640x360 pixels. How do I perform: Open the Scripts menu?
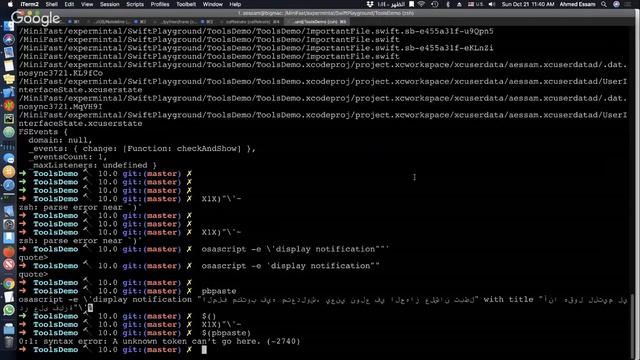click(x=135, y=4)
